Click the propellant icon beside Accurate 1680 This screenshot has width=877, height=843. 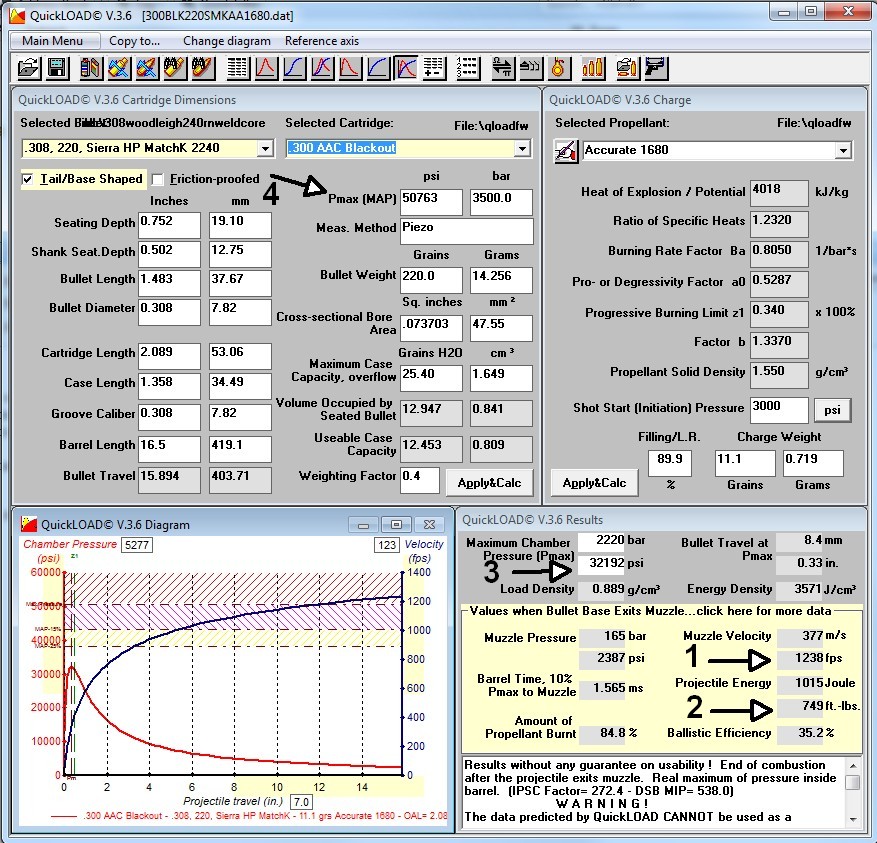[x=566, y=150]
